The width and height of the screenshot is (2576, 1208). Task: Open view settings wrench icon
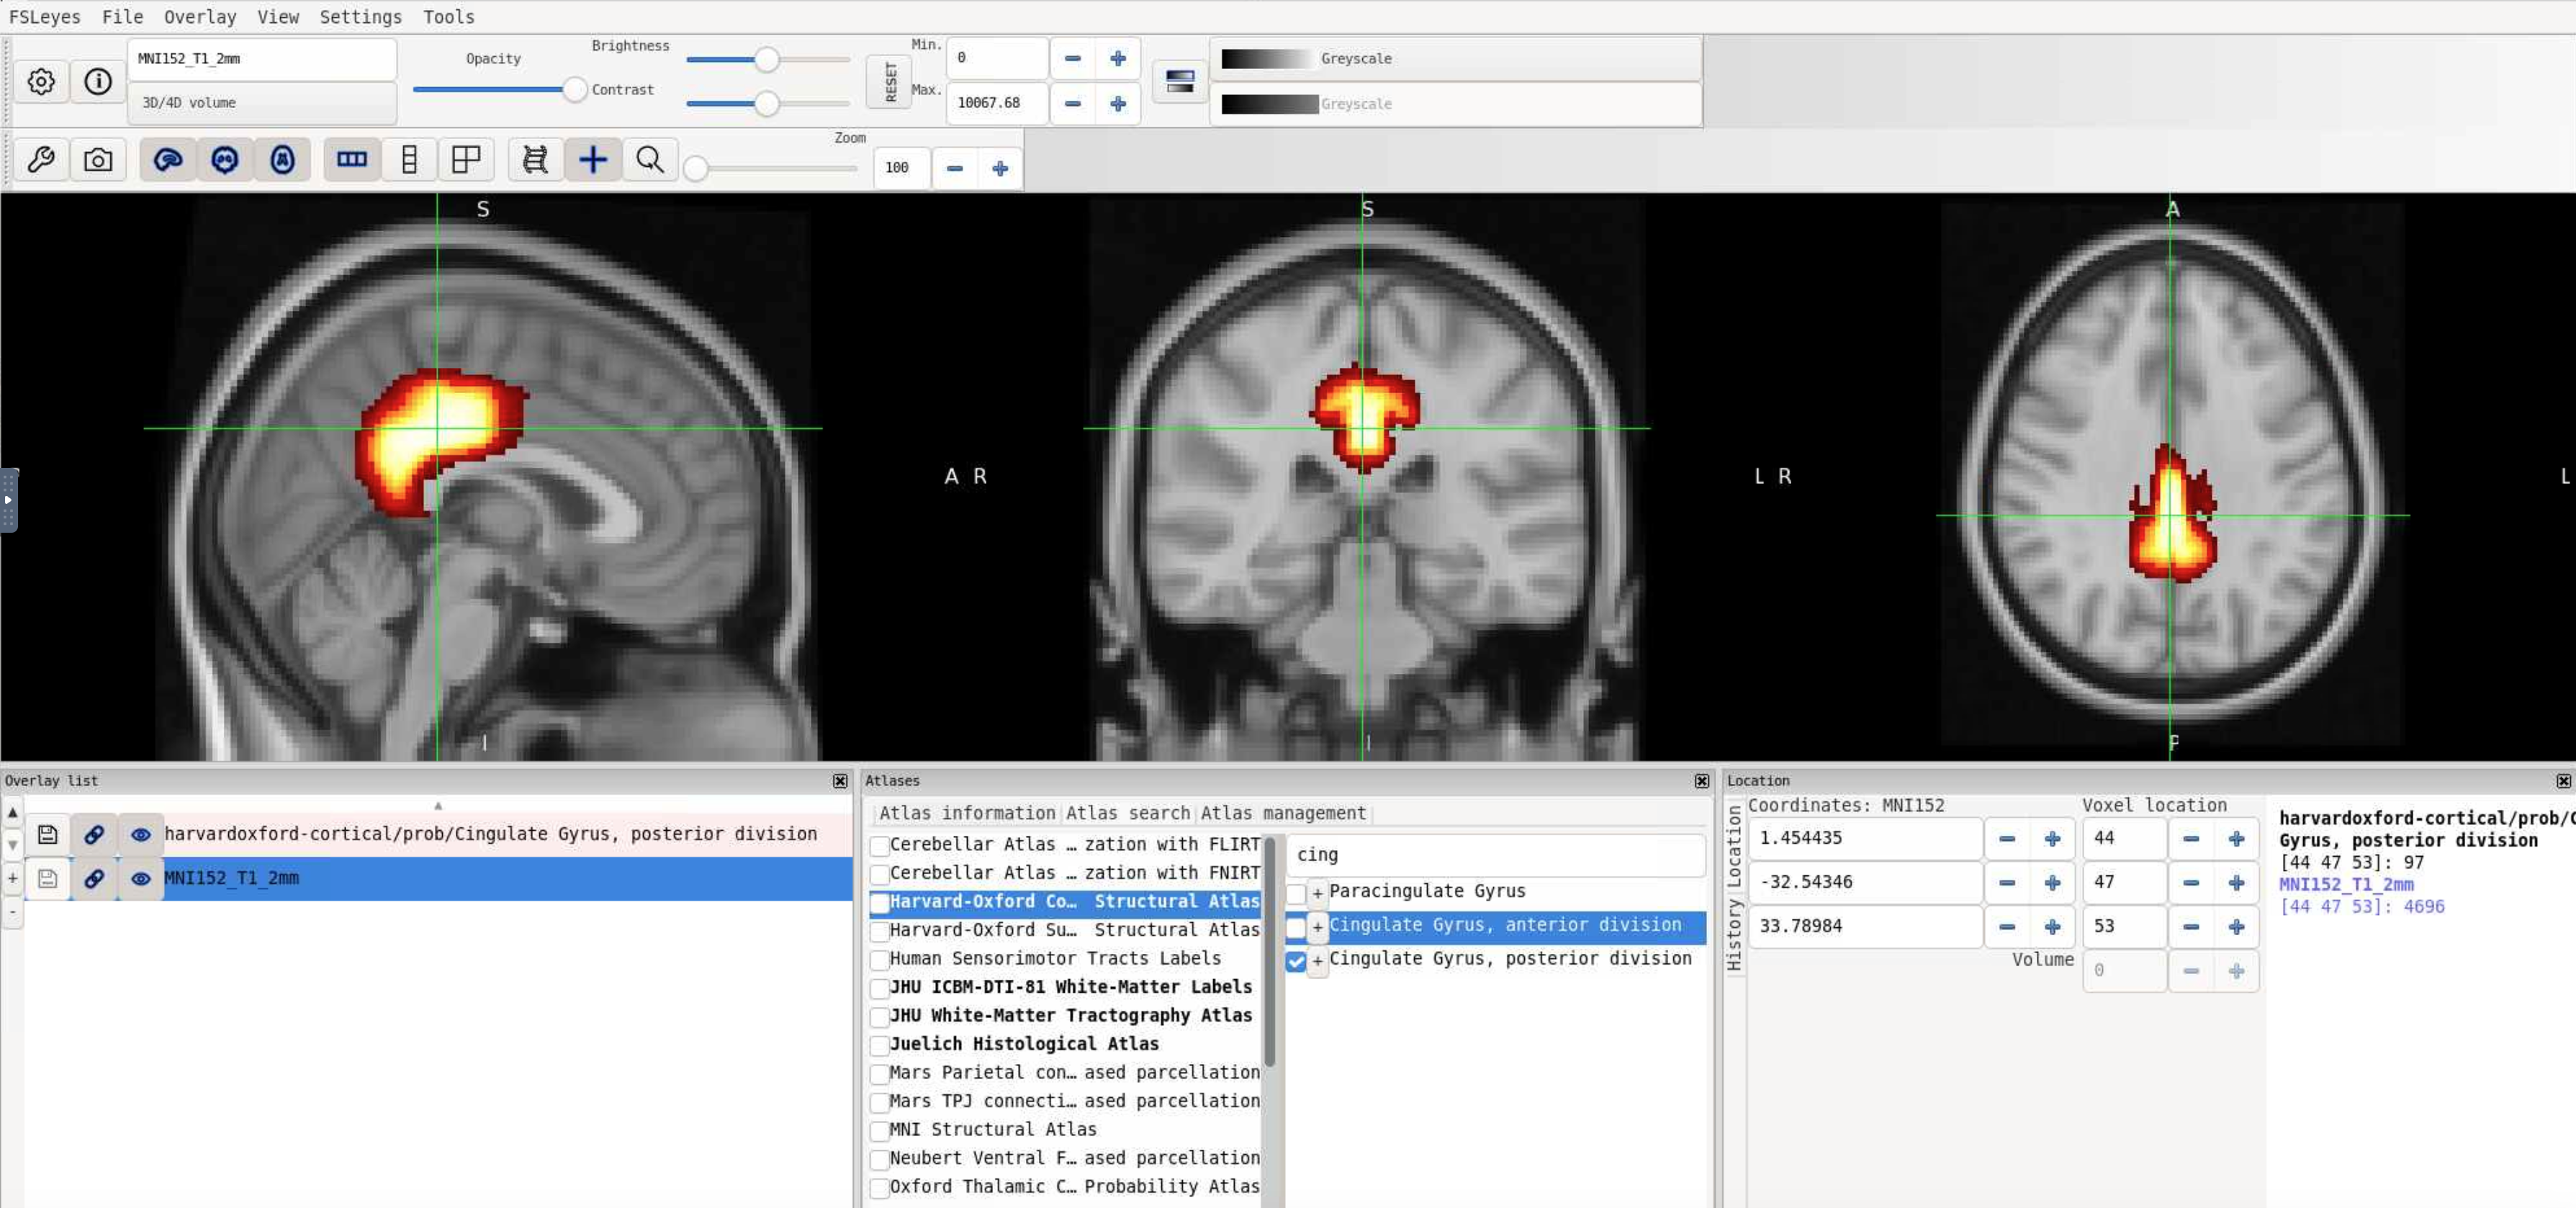(x=41, y=160)
